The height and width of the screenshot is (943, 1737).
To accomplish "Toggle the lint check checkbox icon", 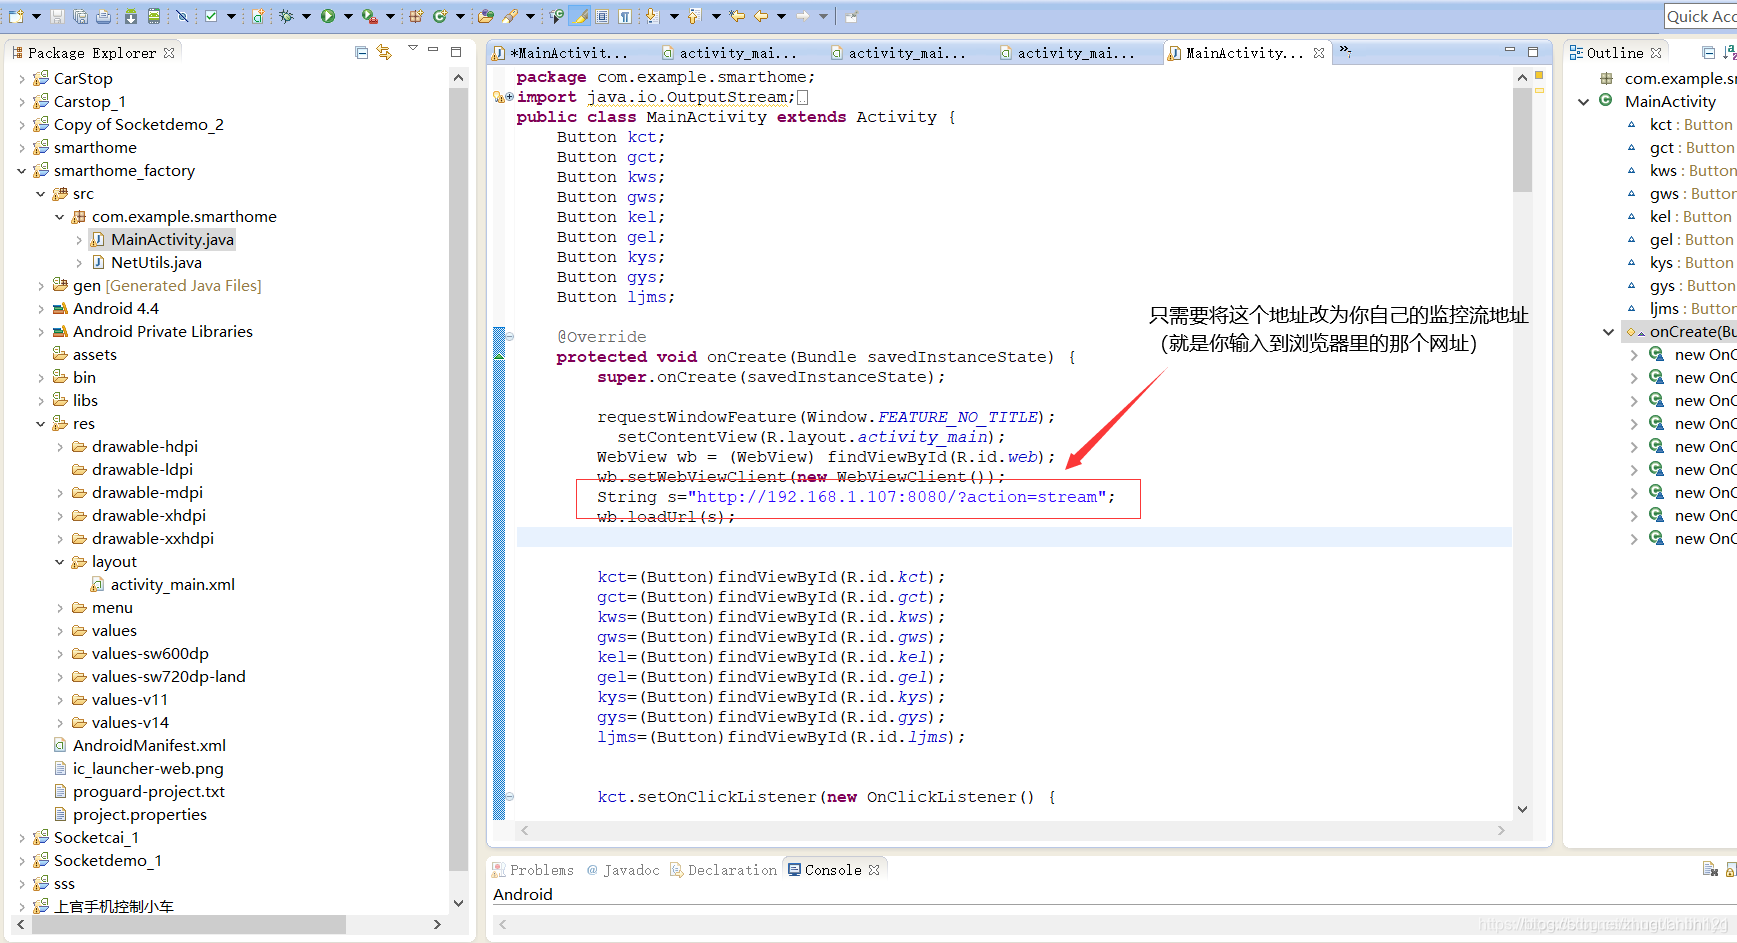I will 211,16.
